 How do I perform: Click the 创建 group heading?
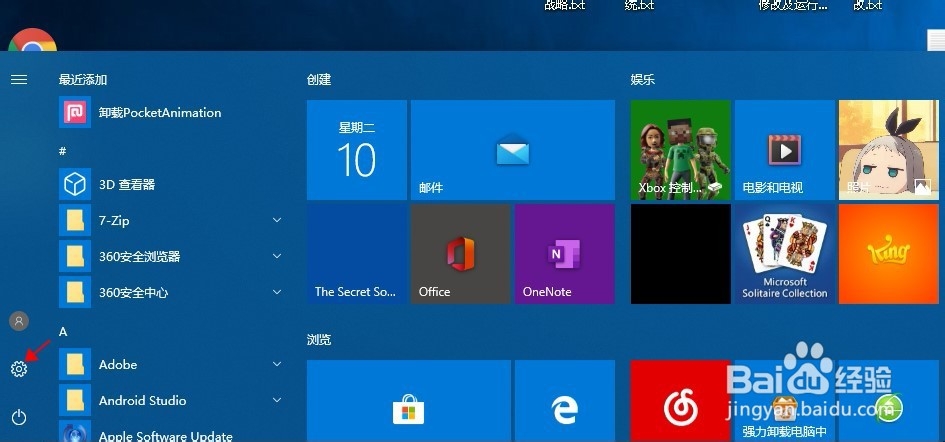click(x=319, y=80)
